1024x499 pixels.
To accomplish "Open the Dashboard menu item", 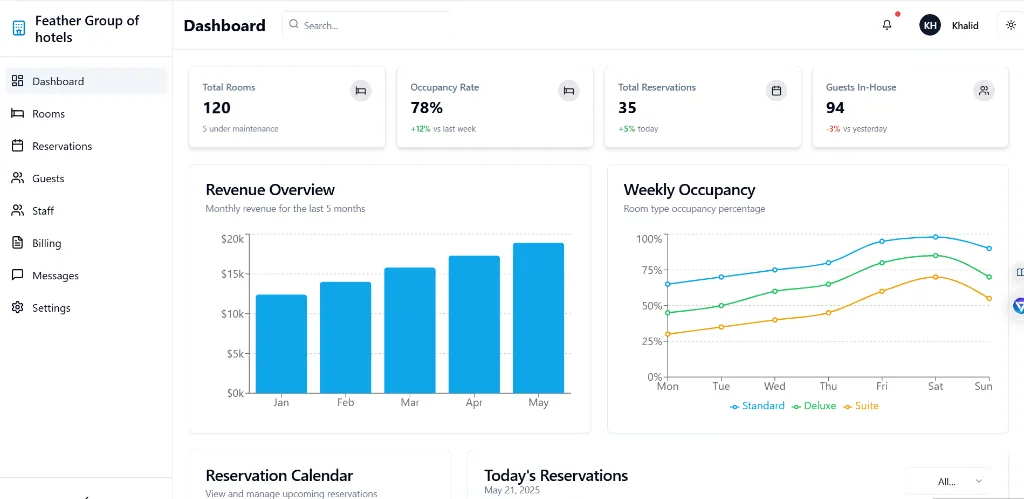I will point(86,81).
